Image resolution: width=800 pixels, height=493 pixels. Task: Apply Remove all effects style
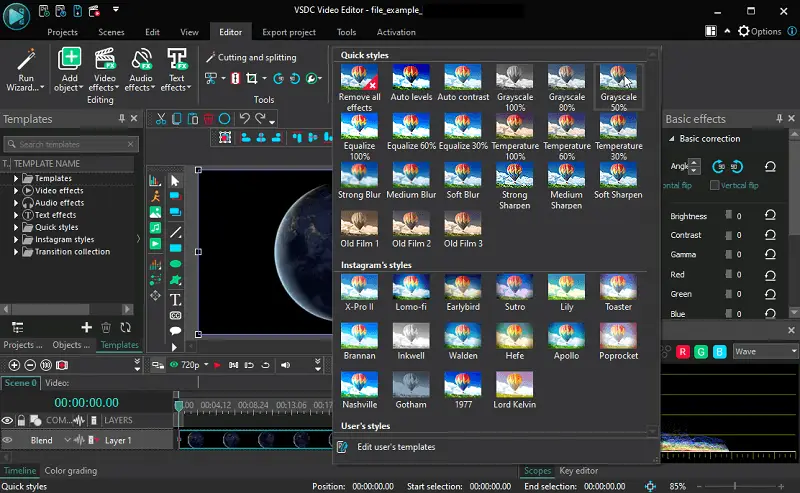359,88
